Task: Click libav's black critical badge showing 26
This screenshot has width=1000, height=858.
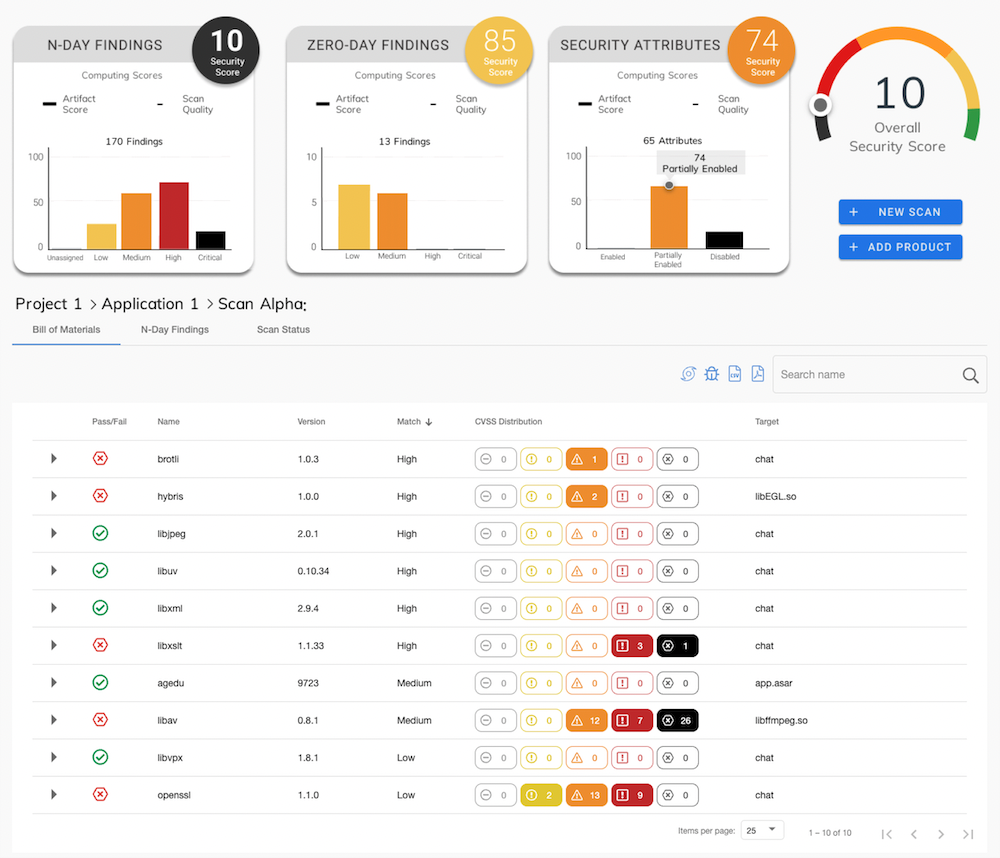Action: [x=677, y=720]
